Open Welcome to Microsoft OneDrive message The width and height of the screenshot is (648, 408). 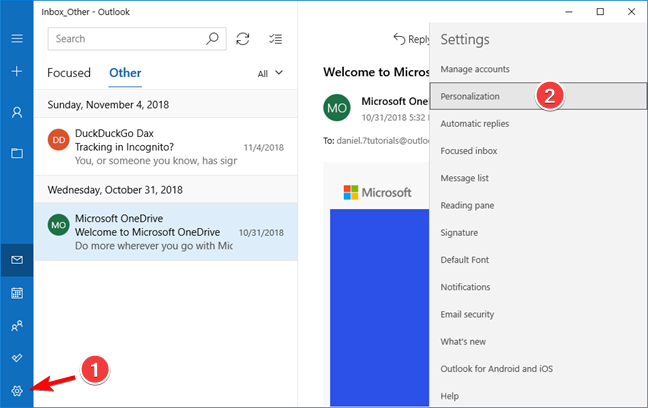[166, 231]
